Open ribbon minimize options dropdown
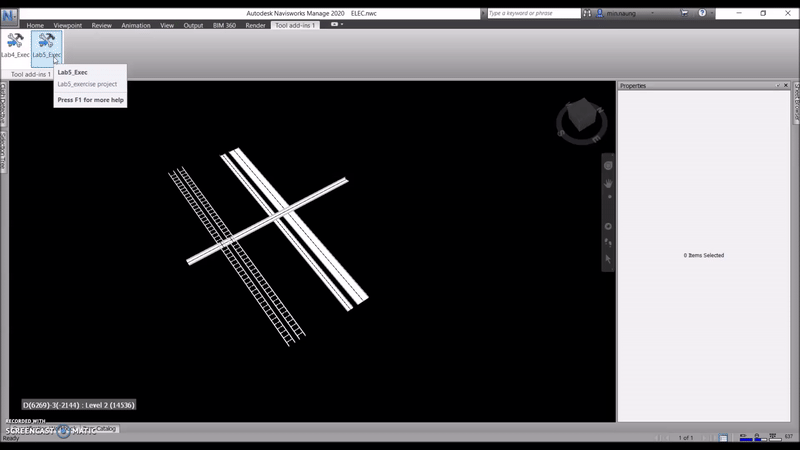 (341, 24)
